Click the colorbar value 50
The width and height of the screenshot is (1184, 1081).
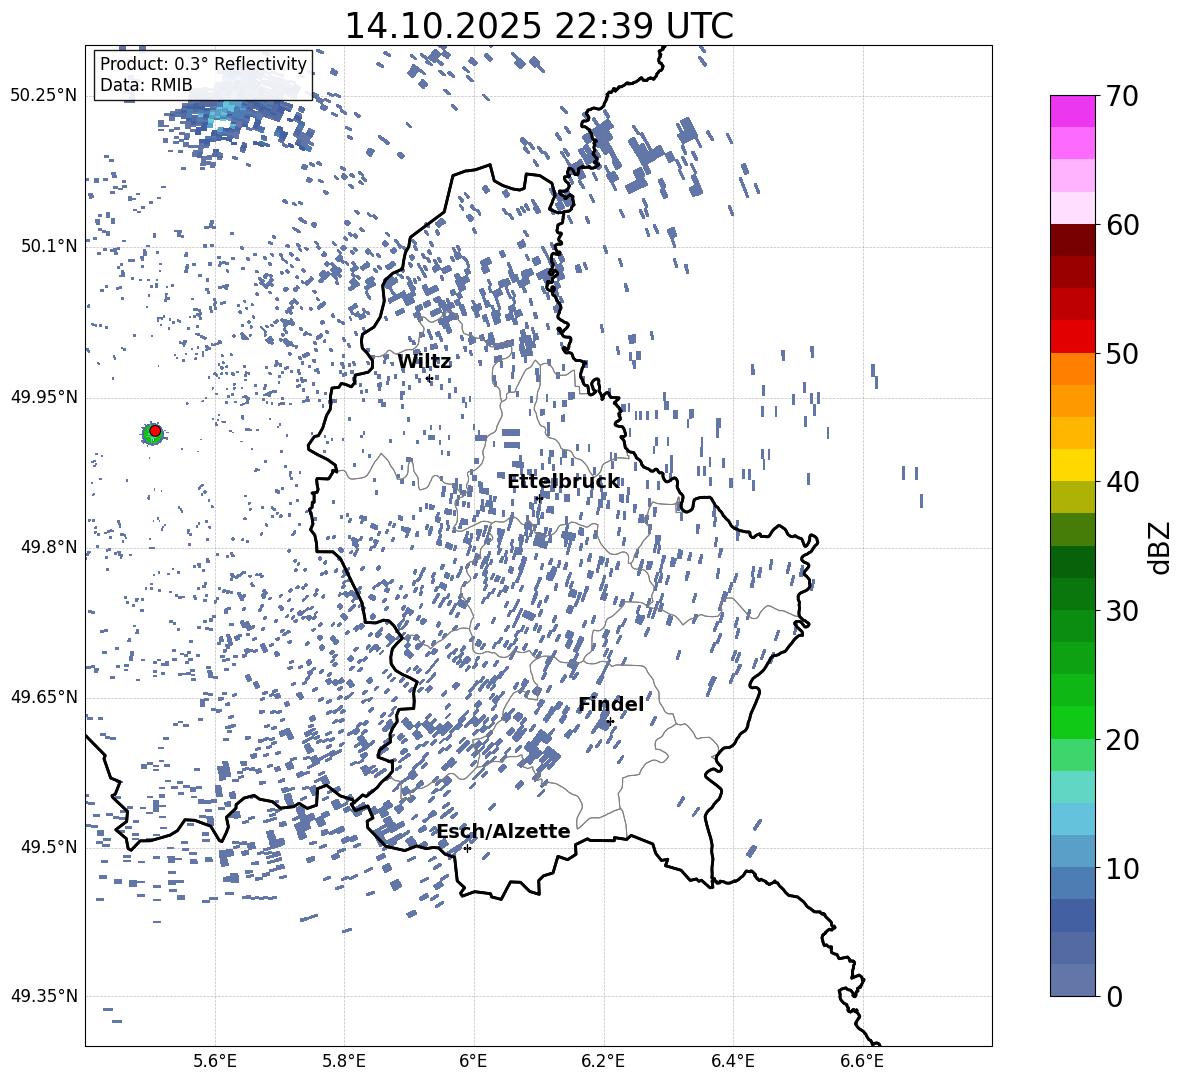(1123, 354)
